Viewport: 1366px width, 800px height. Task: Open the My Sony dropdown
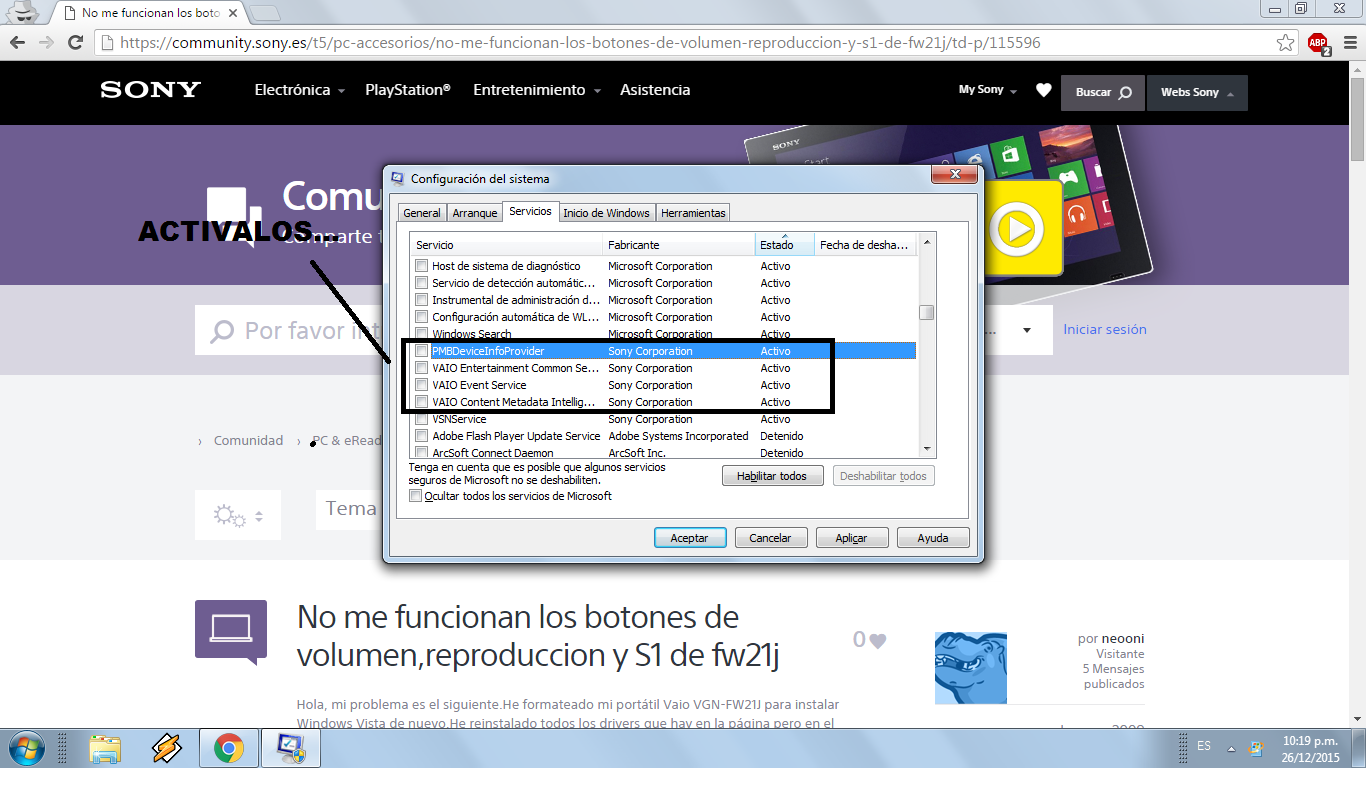tap(987, 90)
